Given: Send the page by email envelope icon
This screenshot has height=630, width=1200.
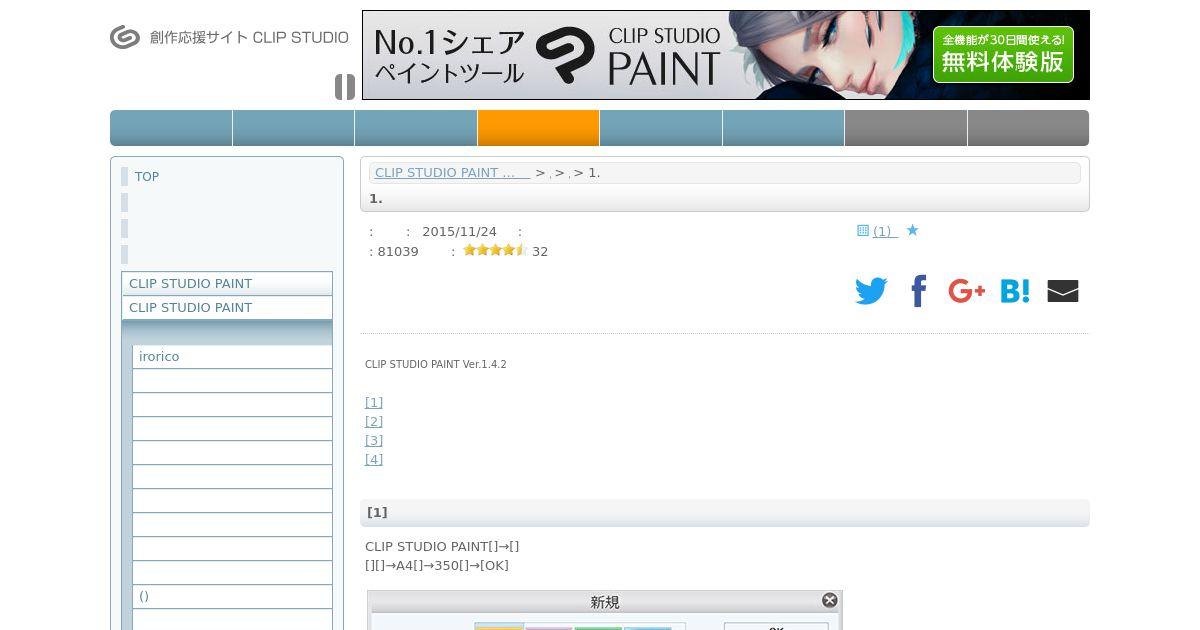Looking at the screenshot, I should coord(1063,291).
